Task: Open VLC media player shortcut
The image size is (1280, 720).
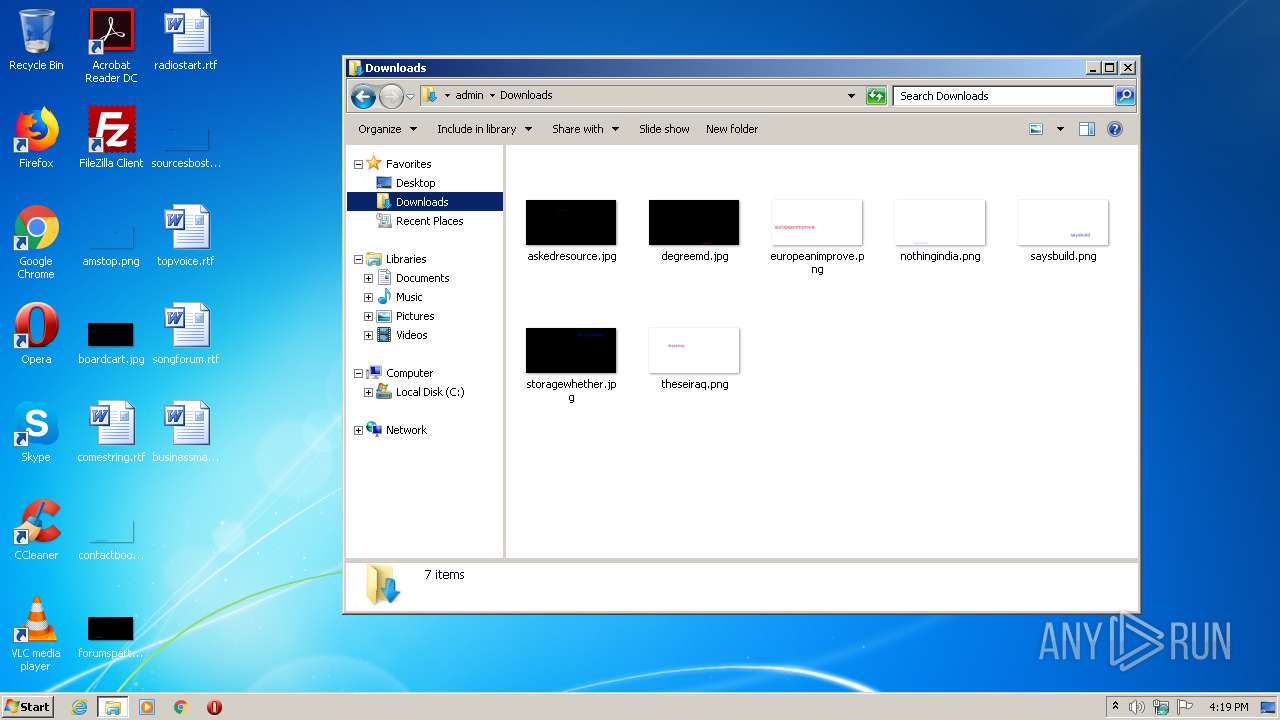Action: 36,634
